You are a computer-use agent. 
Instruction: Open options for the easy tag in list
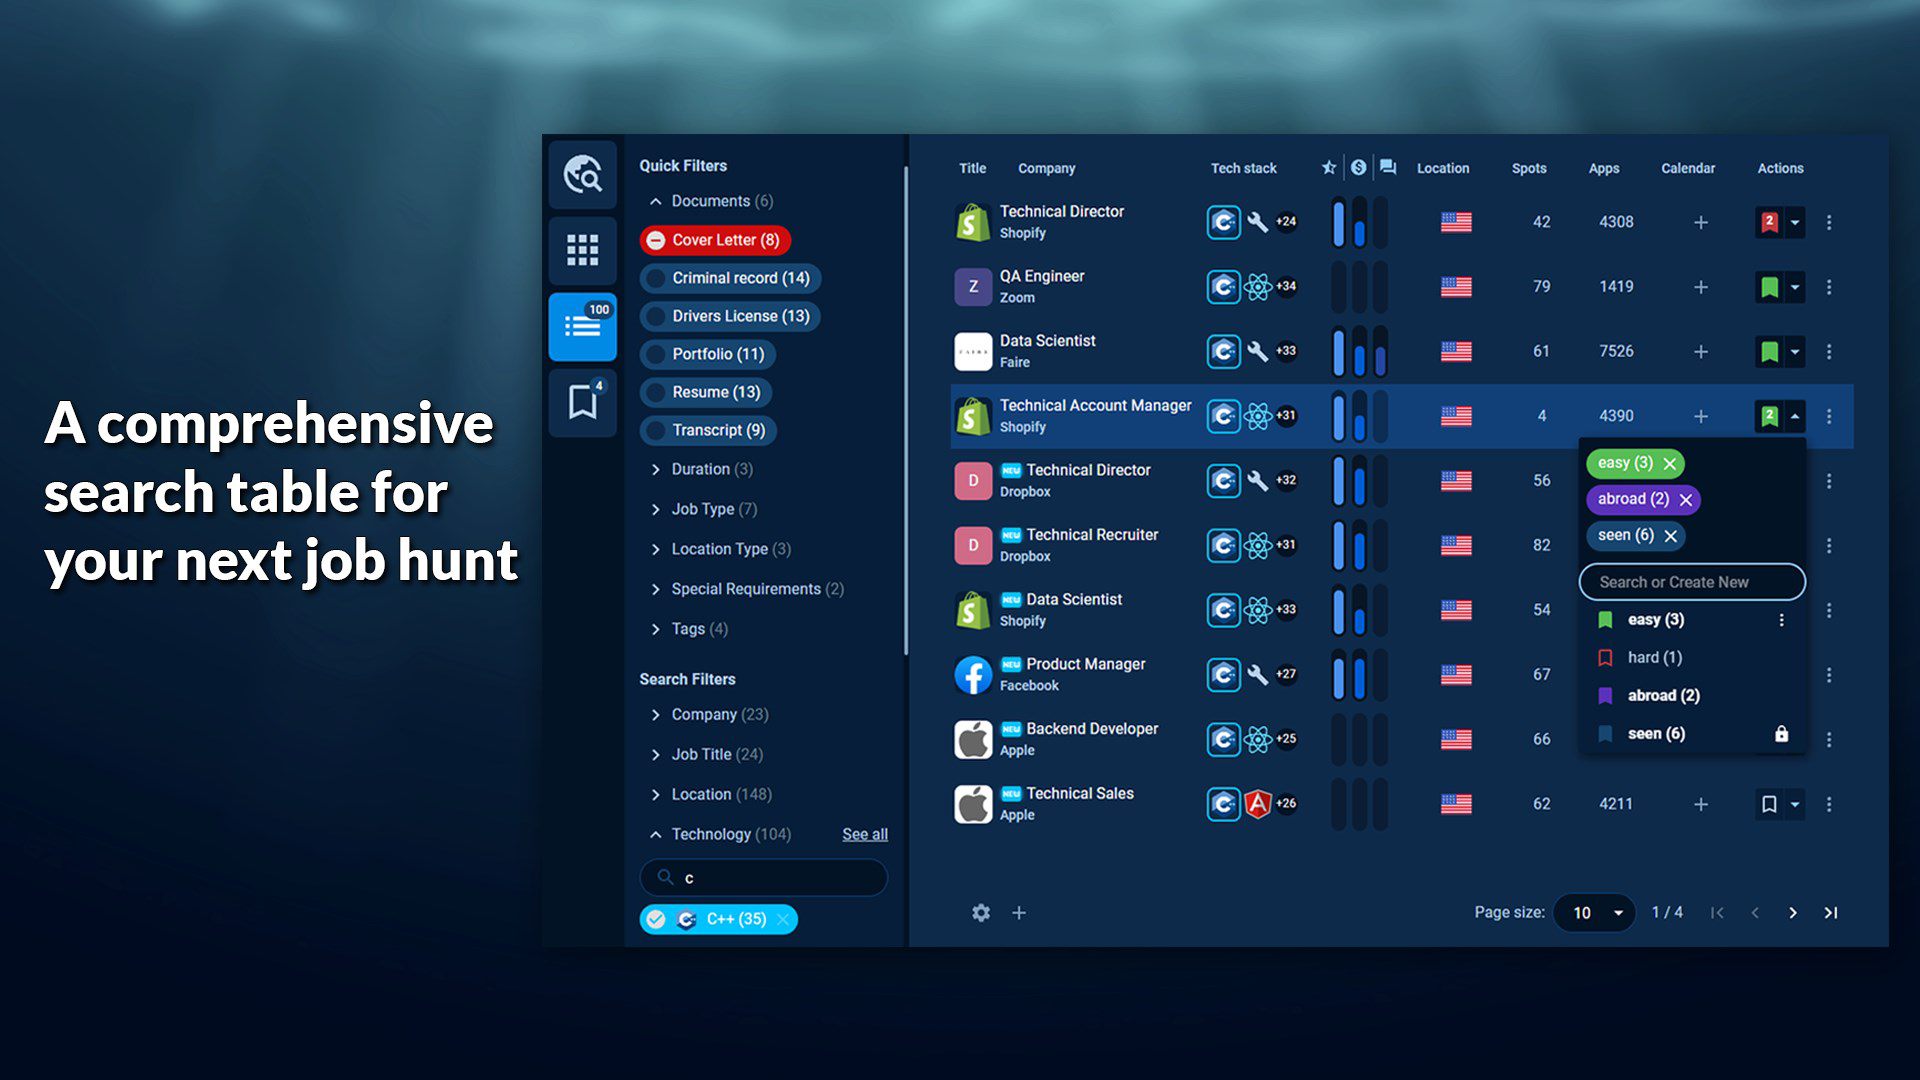[x=1781, y=620]
